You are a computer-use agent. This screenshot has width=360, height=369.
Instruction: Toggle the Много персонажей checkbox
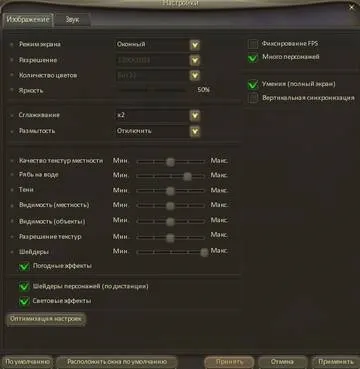click(253, 58)
